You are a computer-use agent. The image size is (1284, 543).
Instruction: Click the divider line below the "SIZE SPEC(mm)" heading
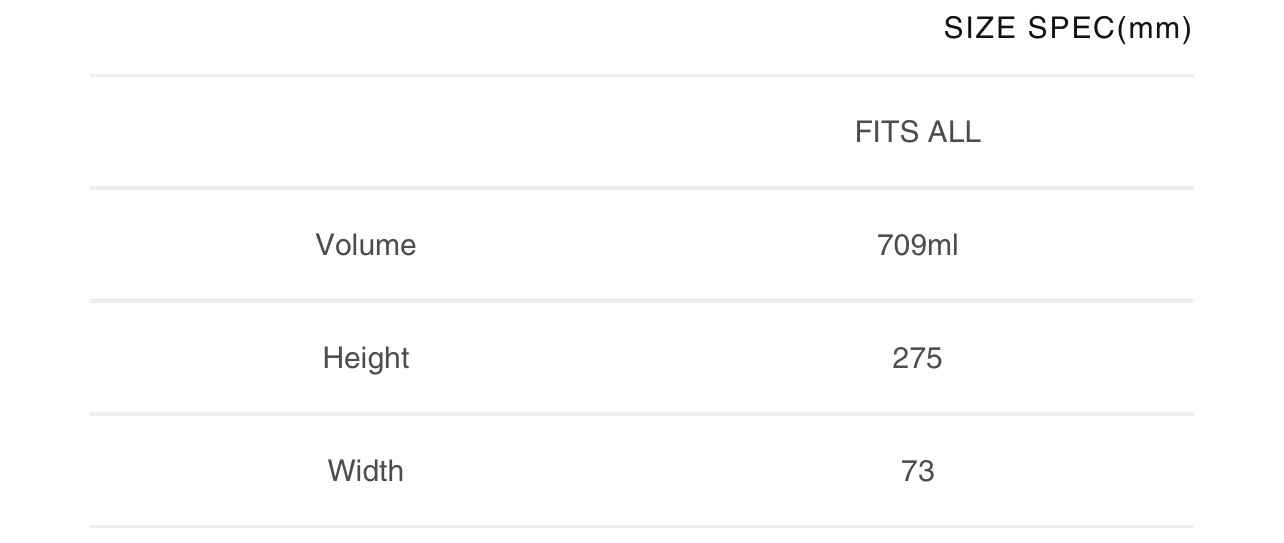[641, 75]
